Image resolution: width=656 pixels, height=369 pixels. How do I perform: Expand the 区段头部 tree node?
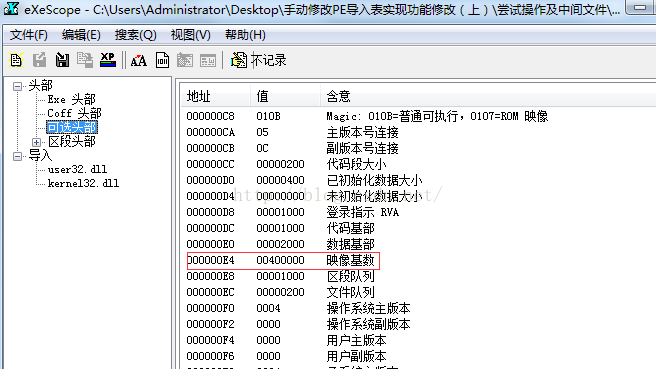coord(37,142)
